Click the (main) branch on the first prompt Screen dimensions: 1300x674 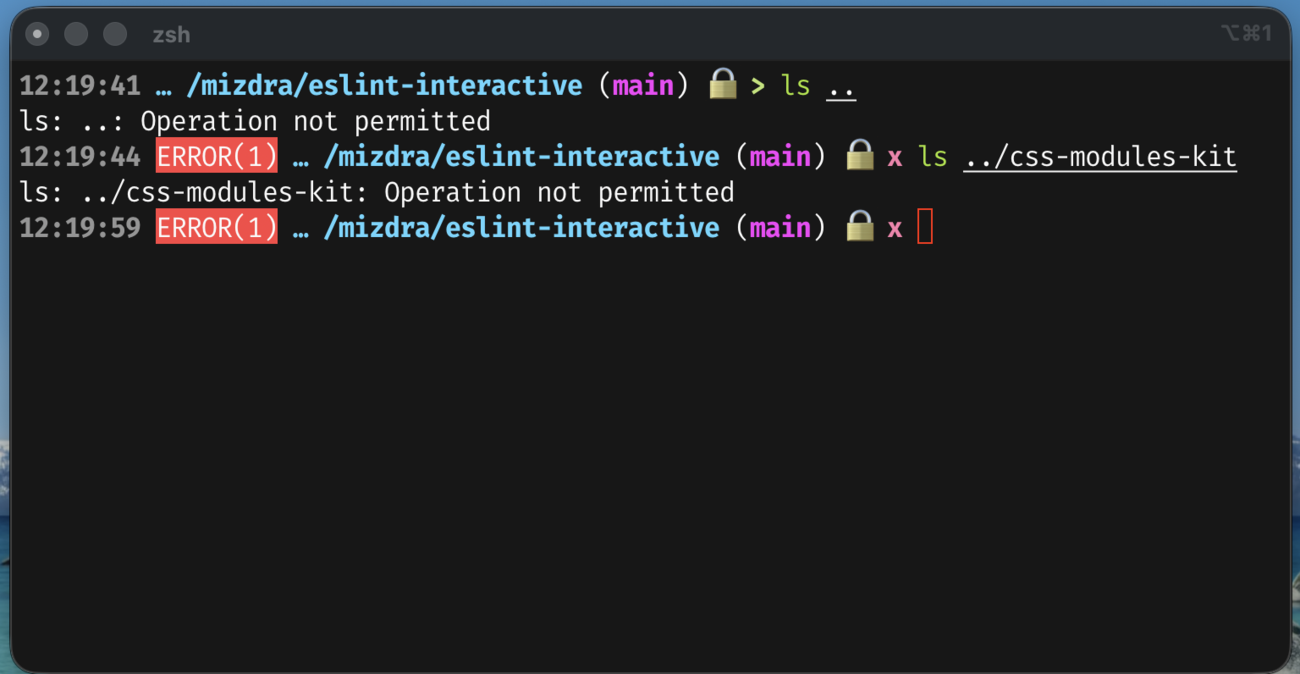coord(643,86)
